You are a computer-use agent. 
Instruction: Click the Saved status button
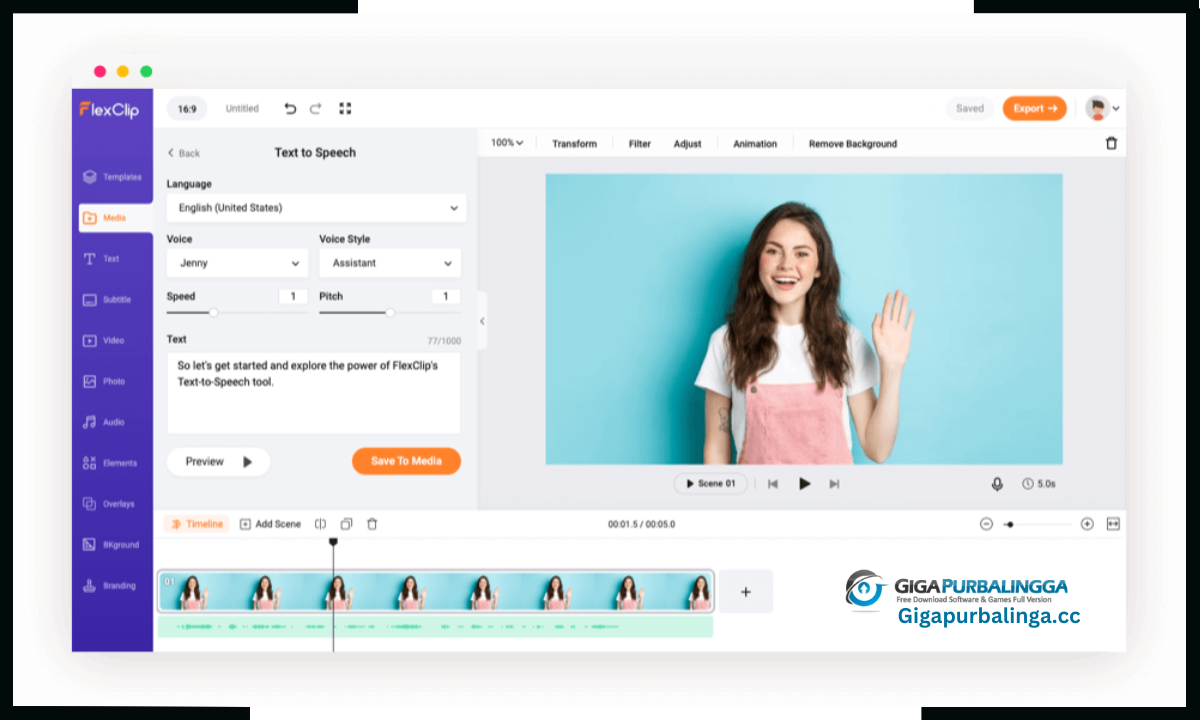[970, 108]
